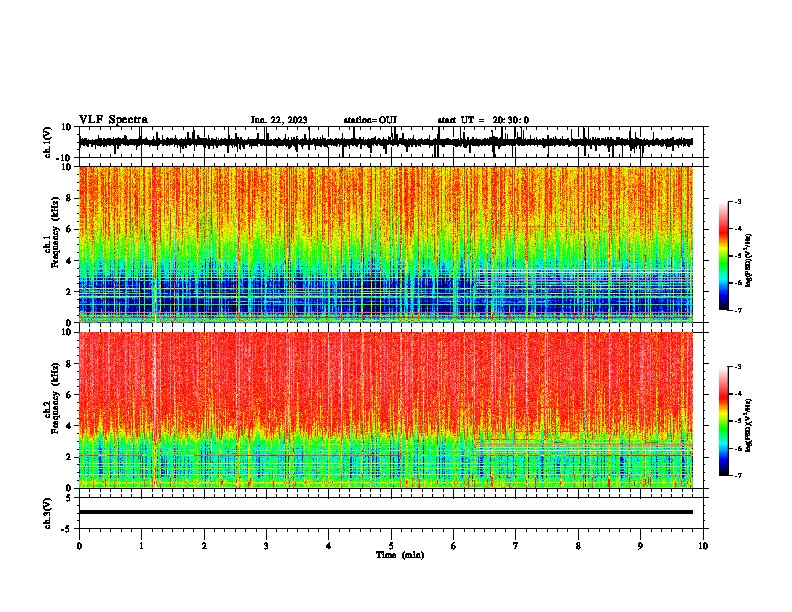
Task: Click the "VLF Spectra" plot title
Action: (x=113, y=120)
